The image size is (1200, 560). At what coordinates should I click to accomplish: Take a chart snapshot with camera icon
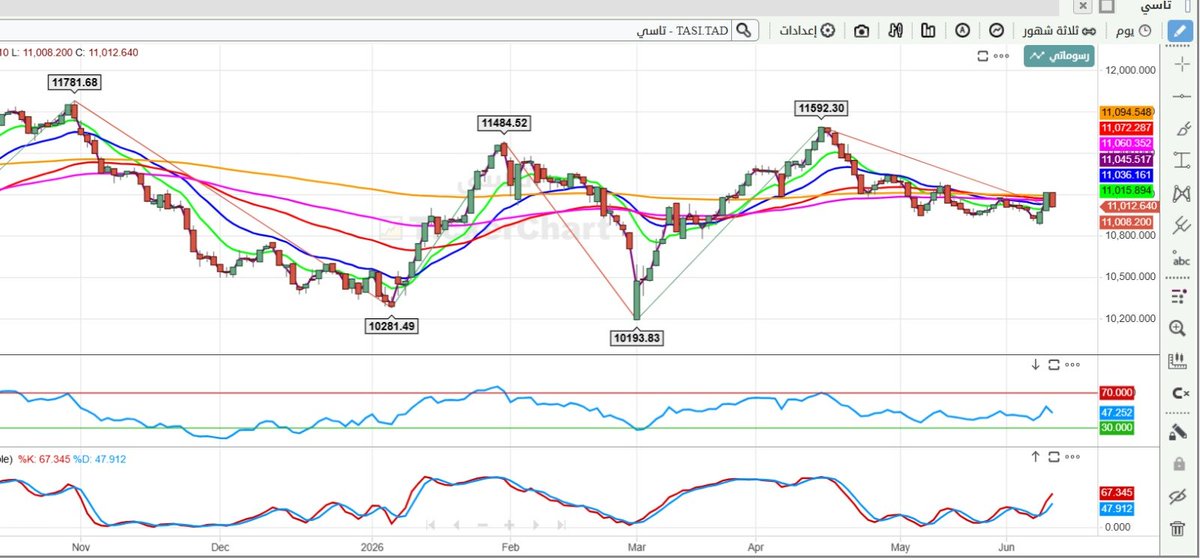[x=862, y=31]
